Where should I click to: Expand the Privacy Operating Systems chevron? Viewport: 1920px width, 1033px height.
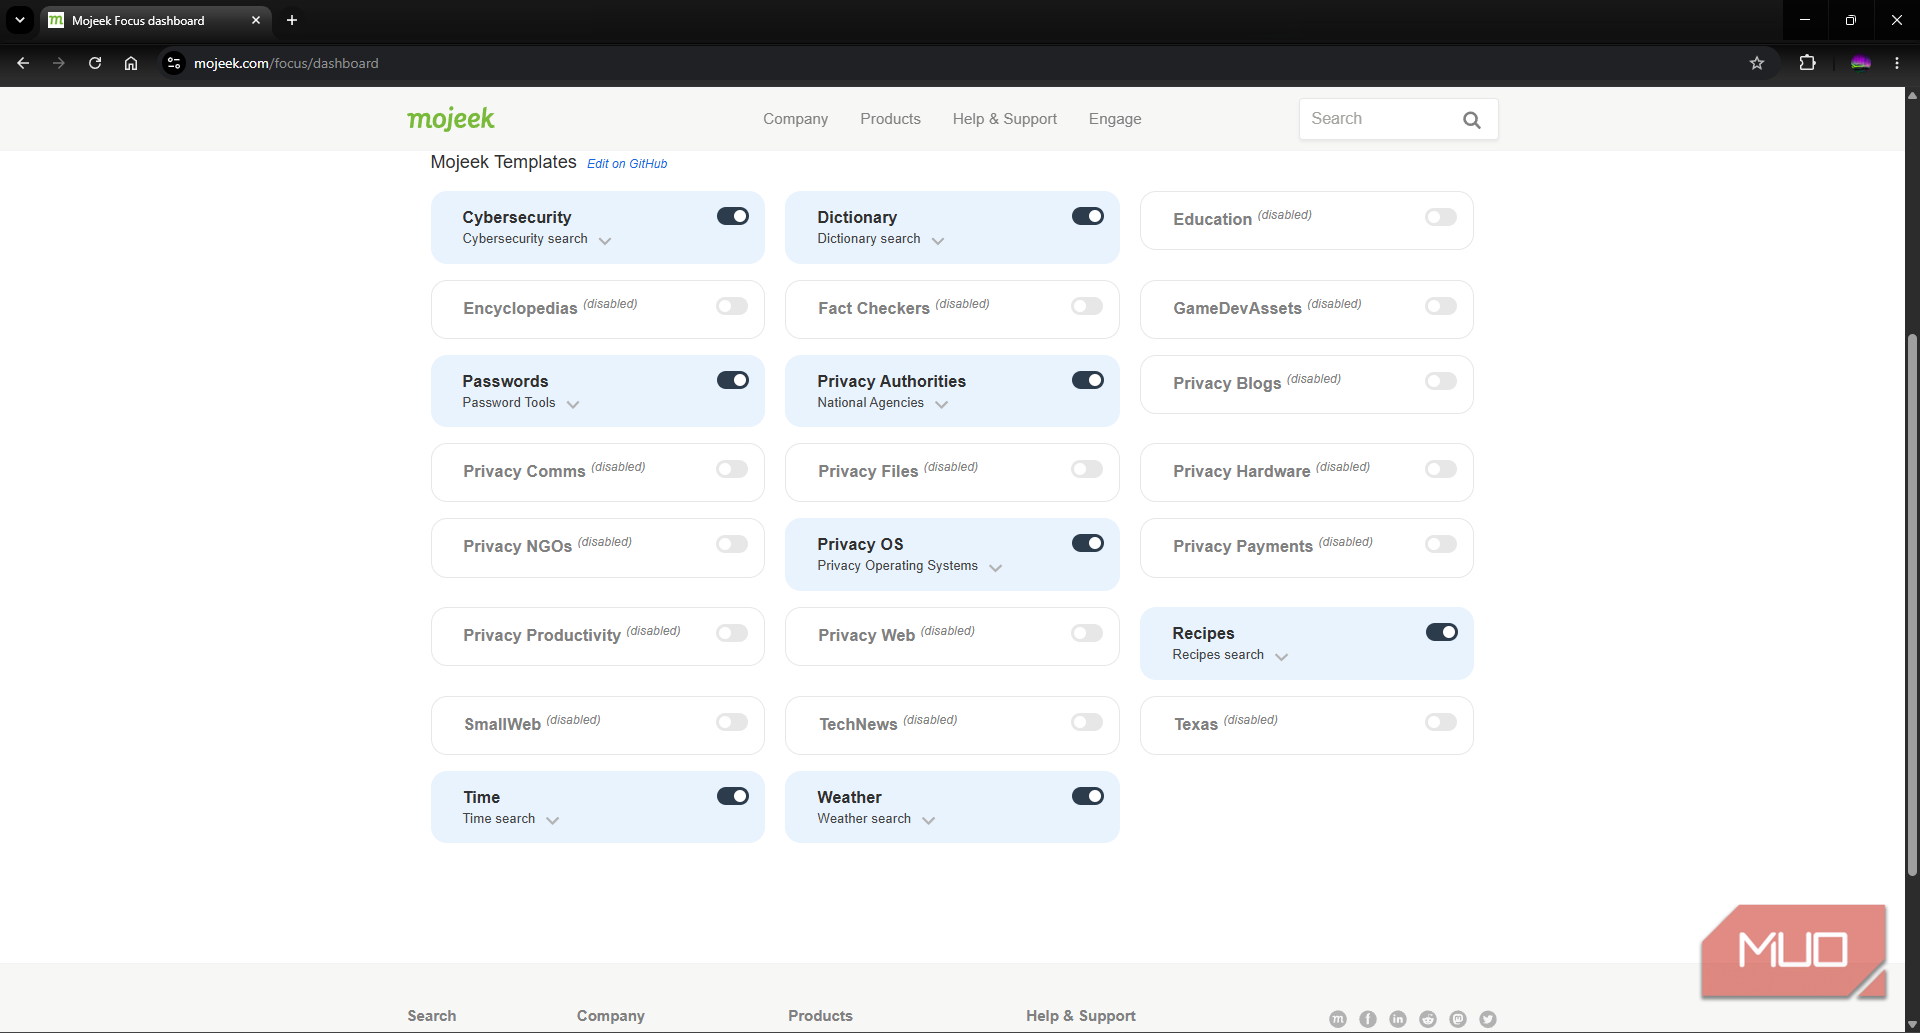[996, 568]
